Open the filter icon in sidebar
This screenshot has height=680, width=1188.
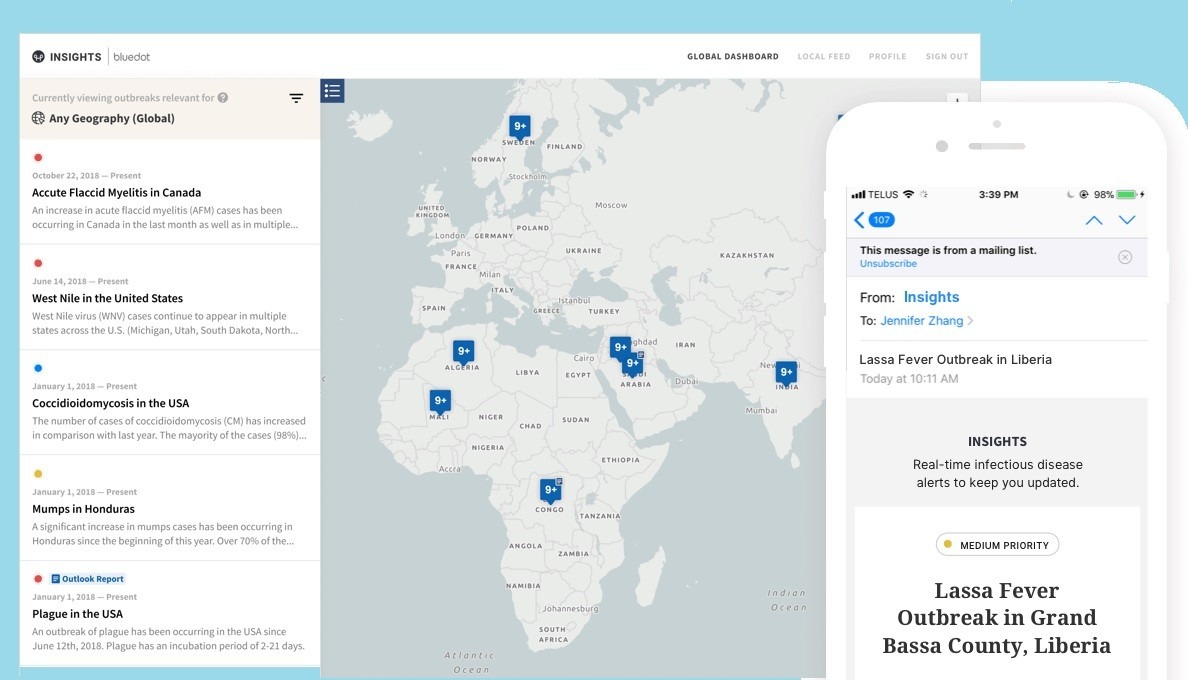tap(296, 98)
